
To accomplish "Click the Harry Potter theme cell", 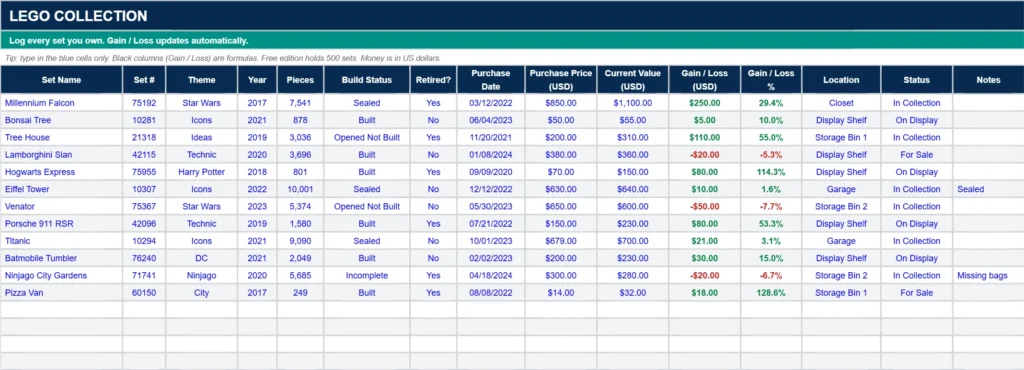I will tap(201, 172).
